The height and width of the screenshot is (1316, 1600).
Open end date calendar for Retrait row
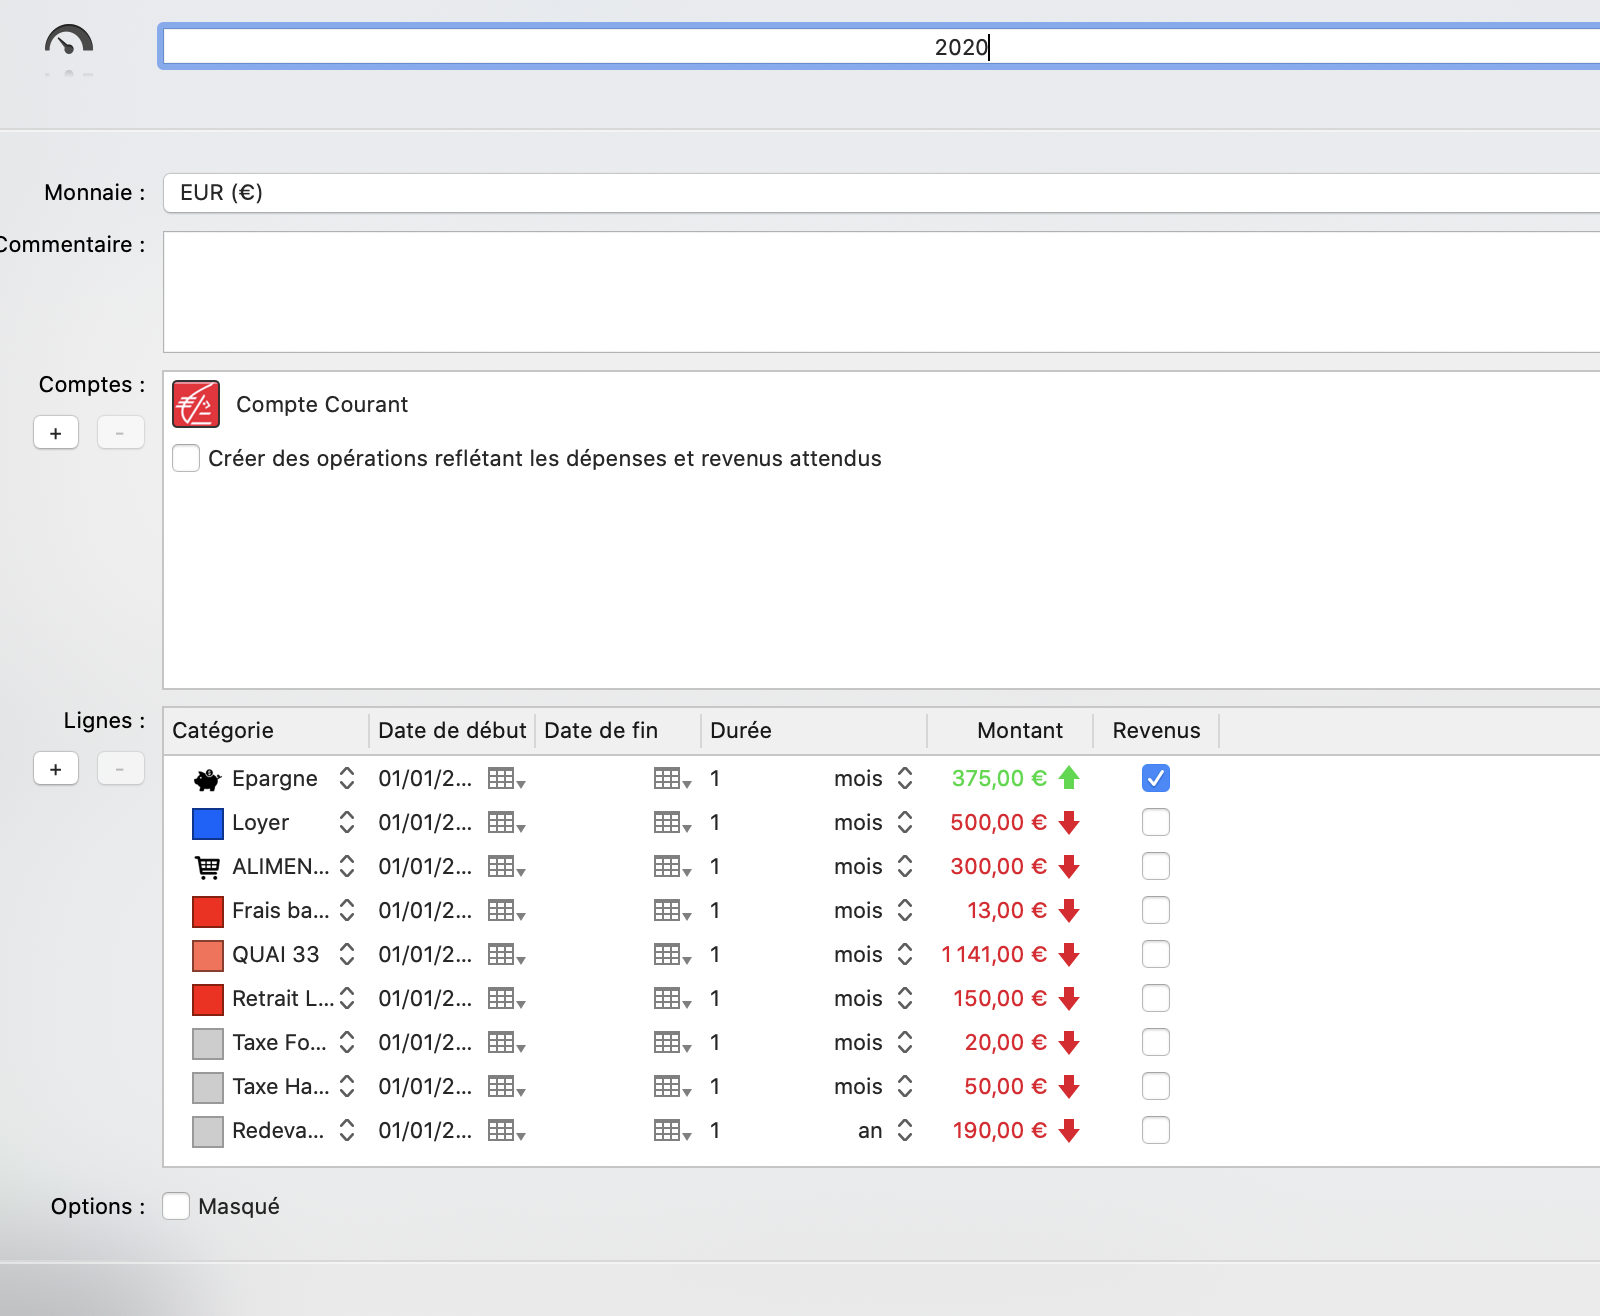pos(672,999)
